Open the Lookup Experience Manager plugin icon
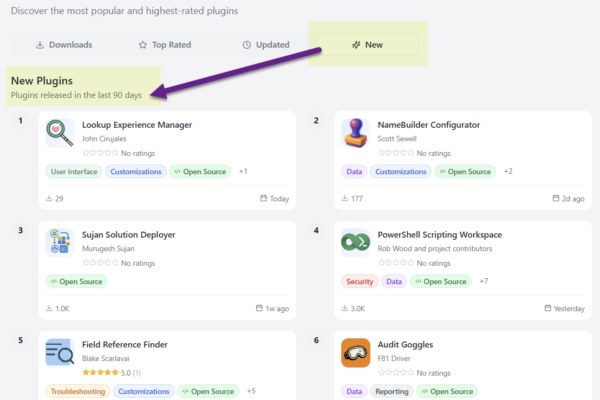The image size is (600, 400). tap(60, 133)
